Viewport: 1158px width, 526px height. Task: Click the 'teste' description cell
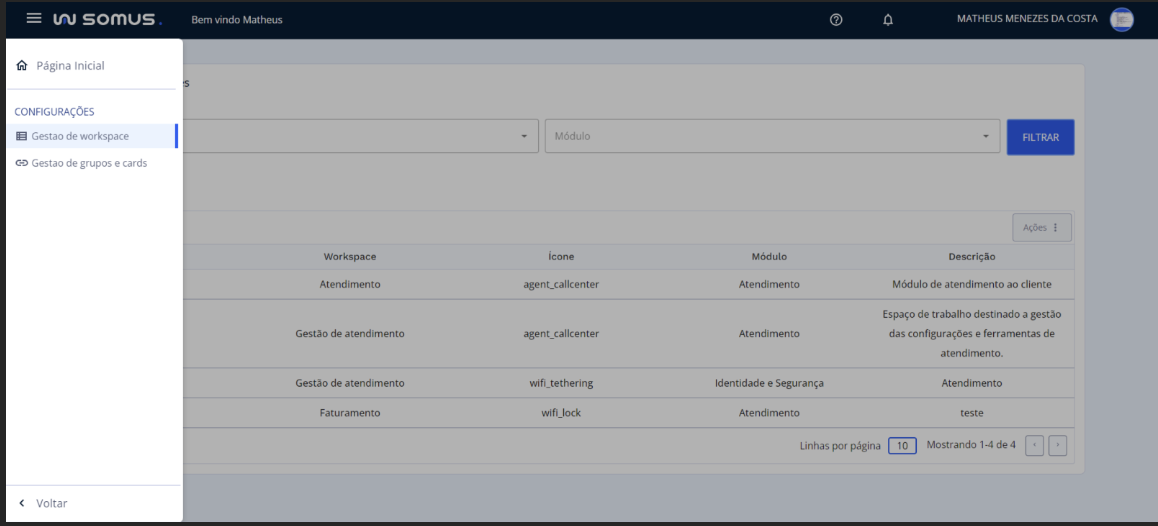[x=972, y=413]
